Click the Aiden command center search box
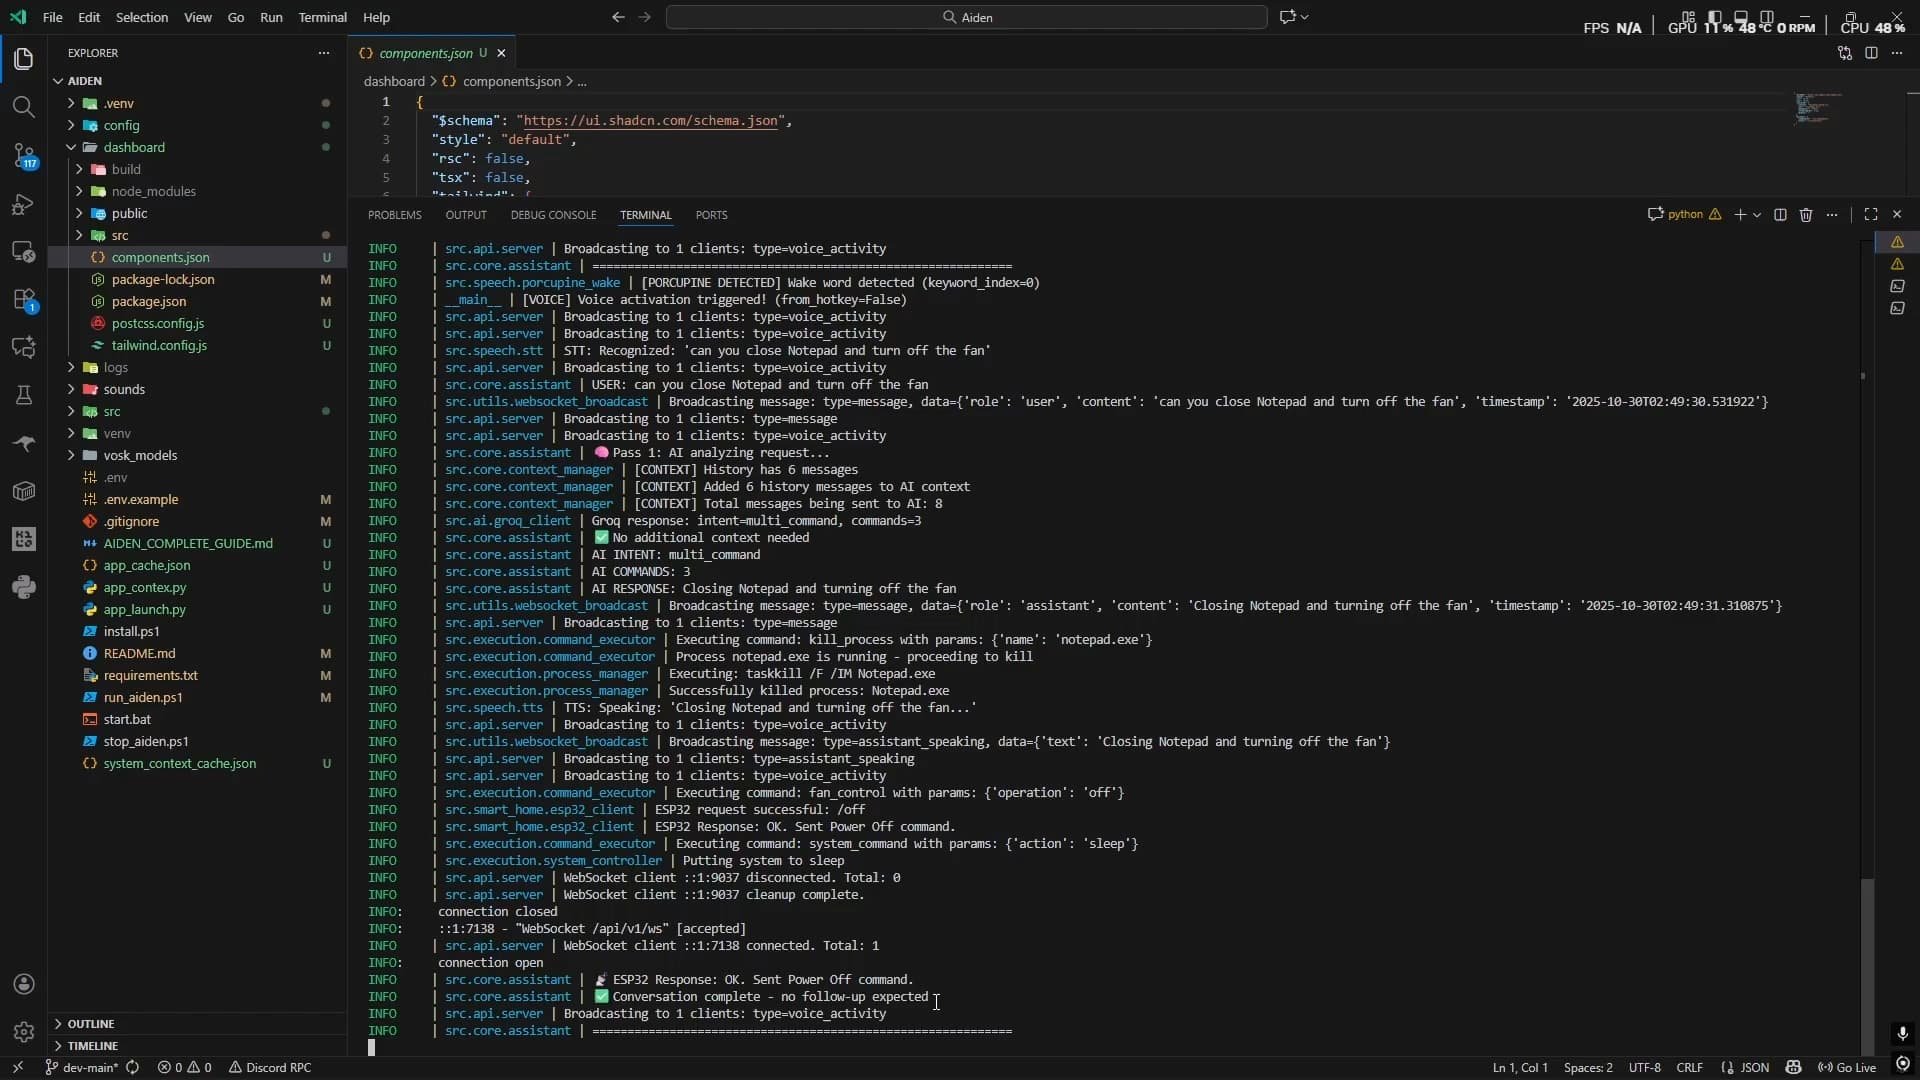Viewport: 1920px width, 1080px height. click(966, 17)
